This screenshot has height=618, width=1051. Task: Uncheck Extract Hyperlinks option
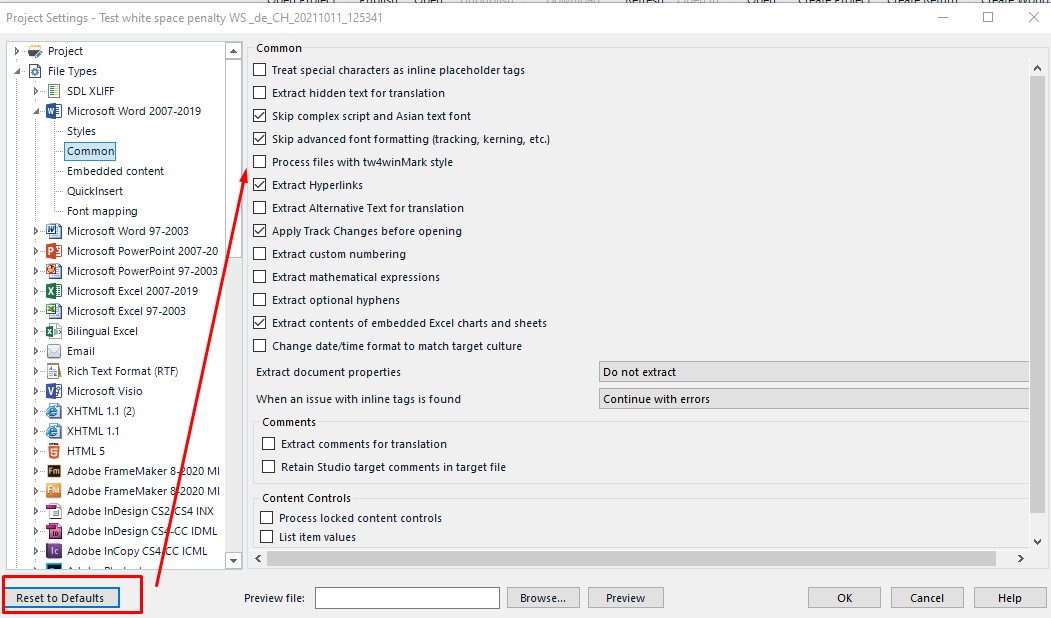[259, 184]
